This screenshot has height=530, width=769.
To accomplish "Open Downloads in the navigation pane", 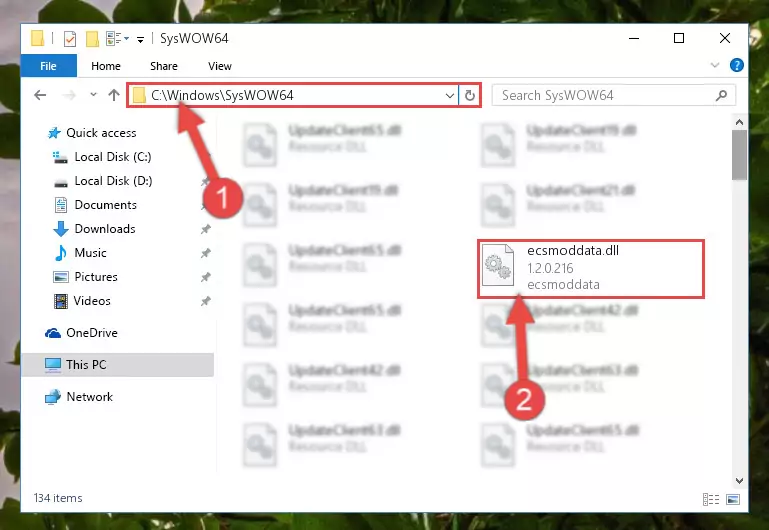I will click(x=105, y=229).
